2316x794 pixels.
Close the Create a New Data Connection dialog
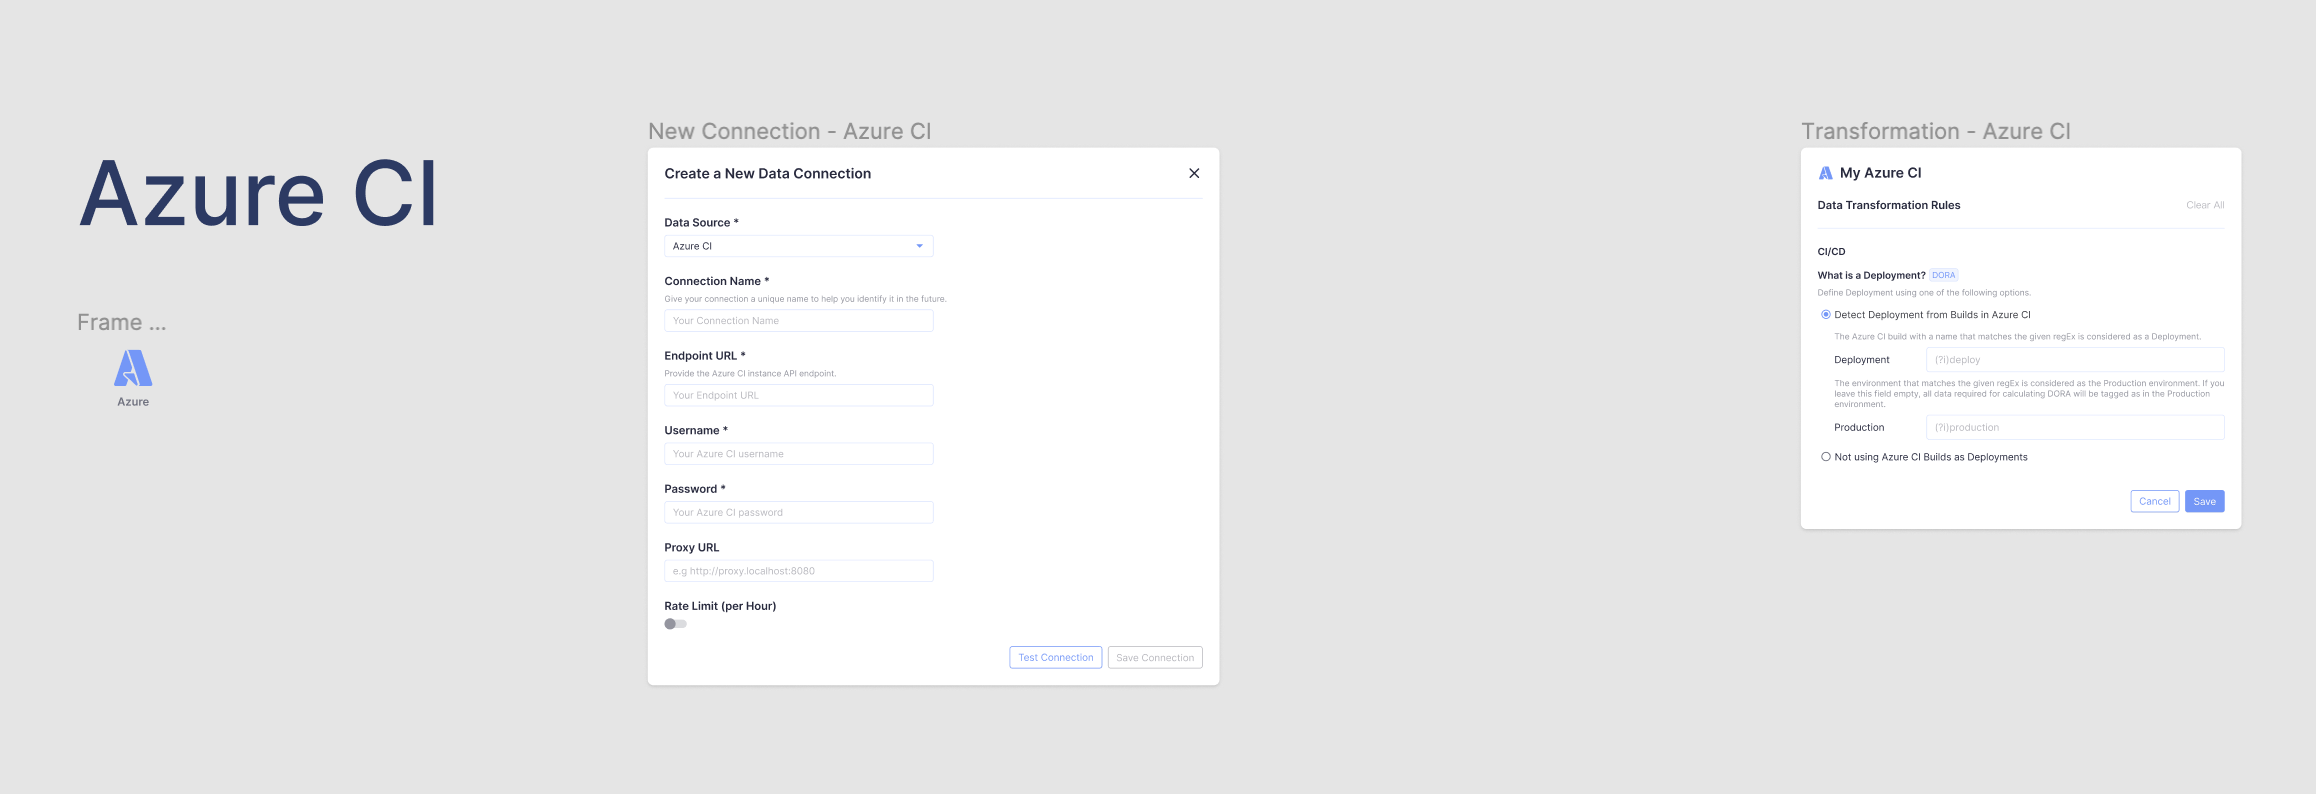(x=1194, y=173)
